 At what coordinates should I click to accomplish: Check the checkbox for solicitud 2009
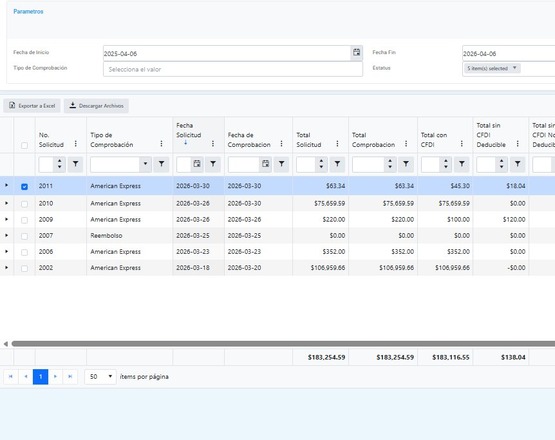(x=24, y=220)
